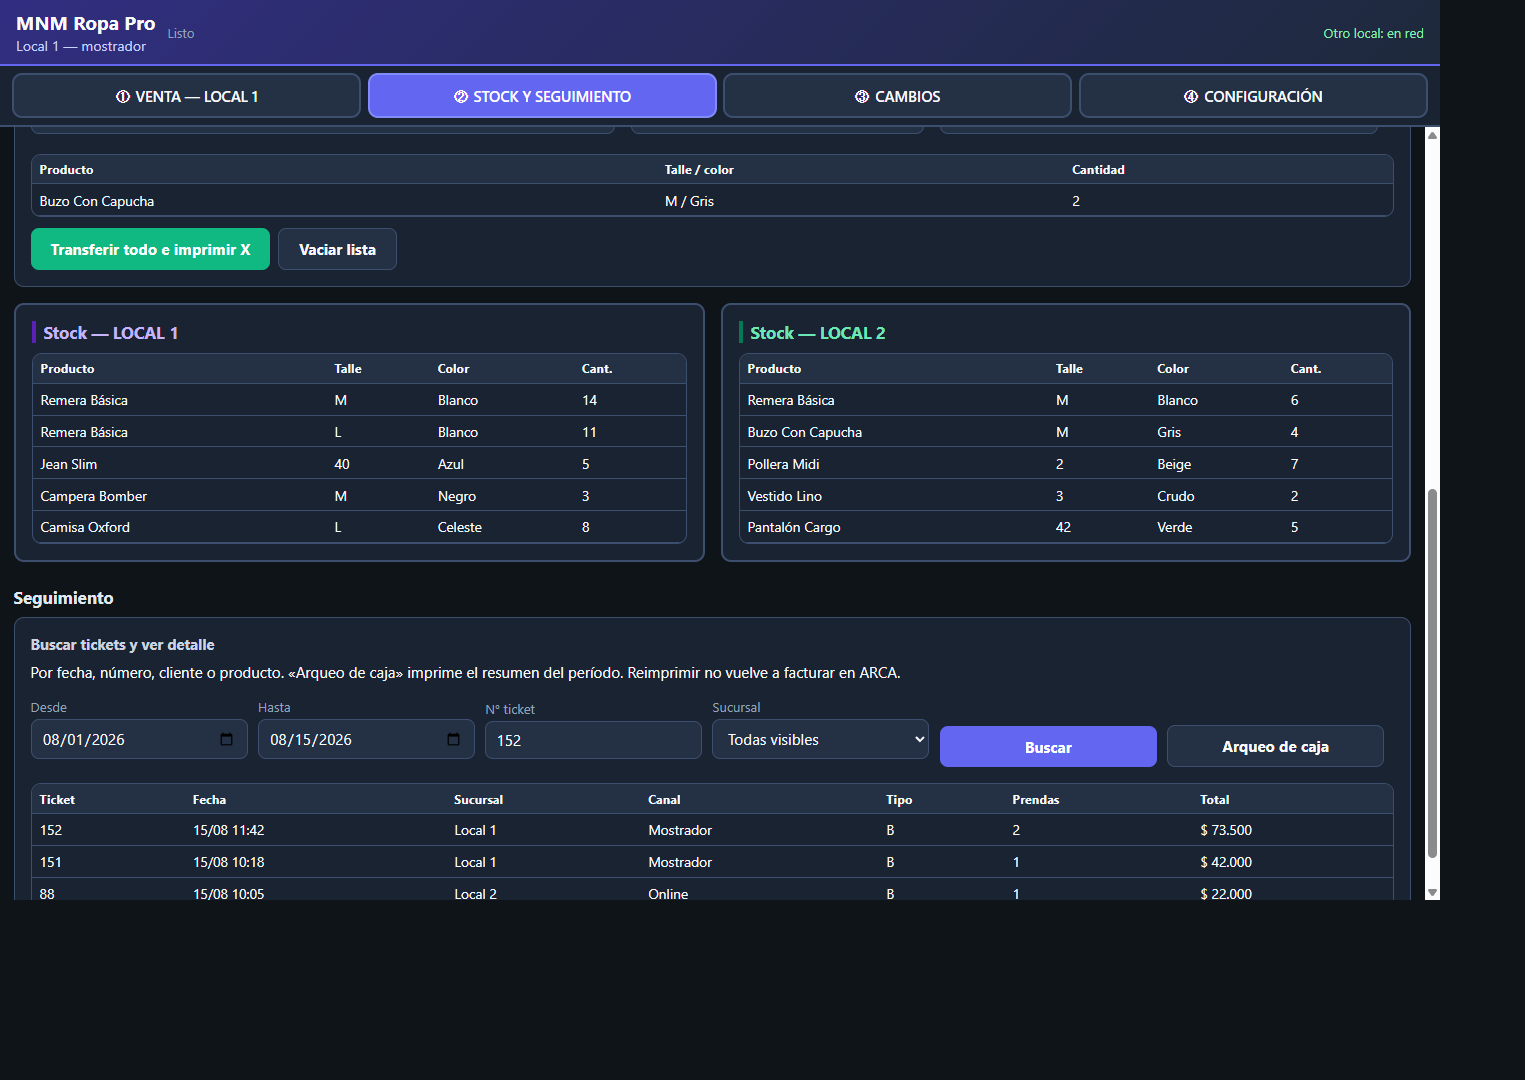
Task: Click the vertical scrollbar thumb
Action: (1432, 673)
